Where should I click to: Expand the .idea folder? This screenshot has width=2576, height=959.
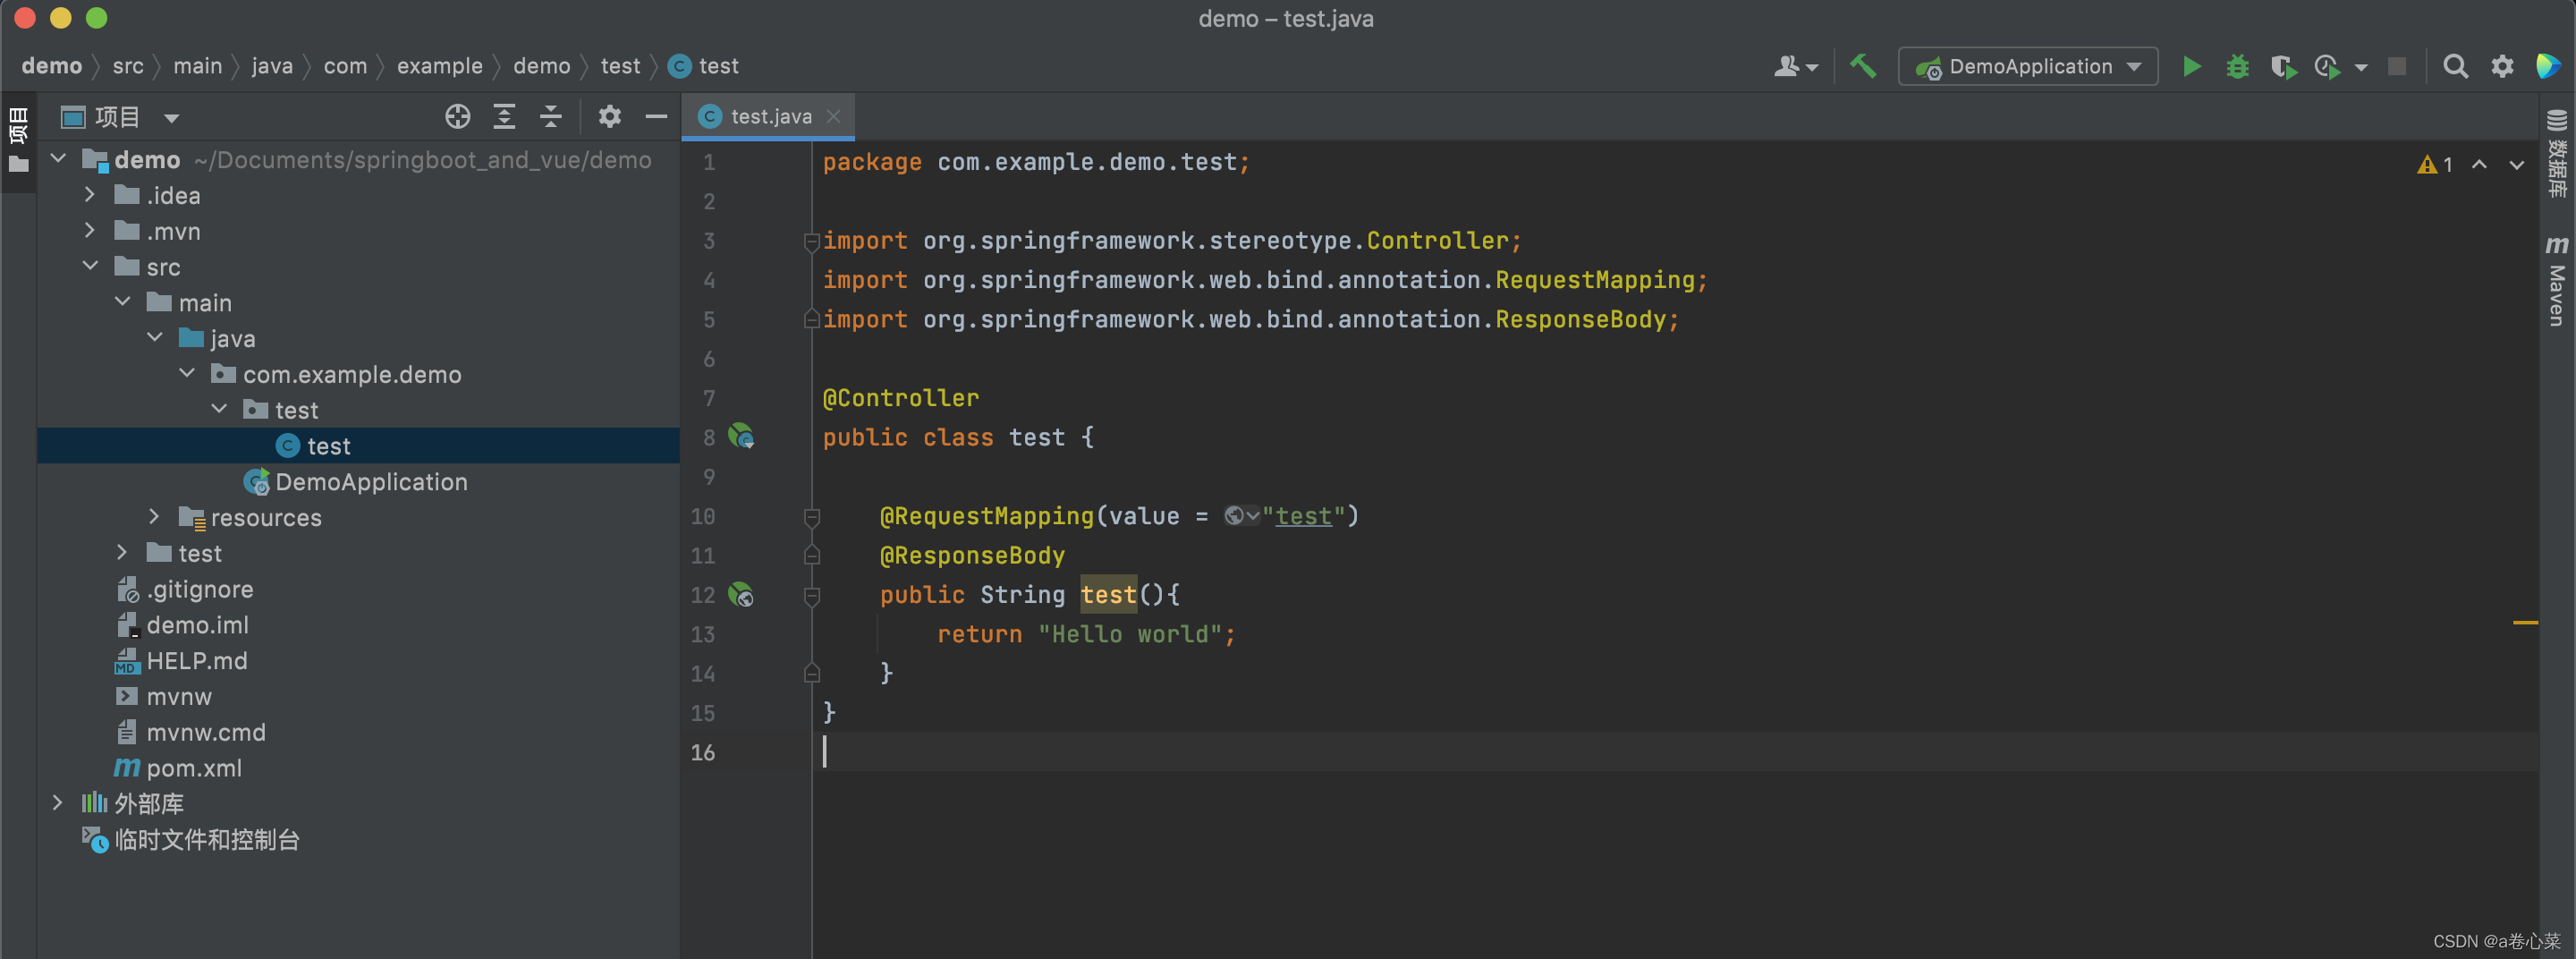coord(90,195)
